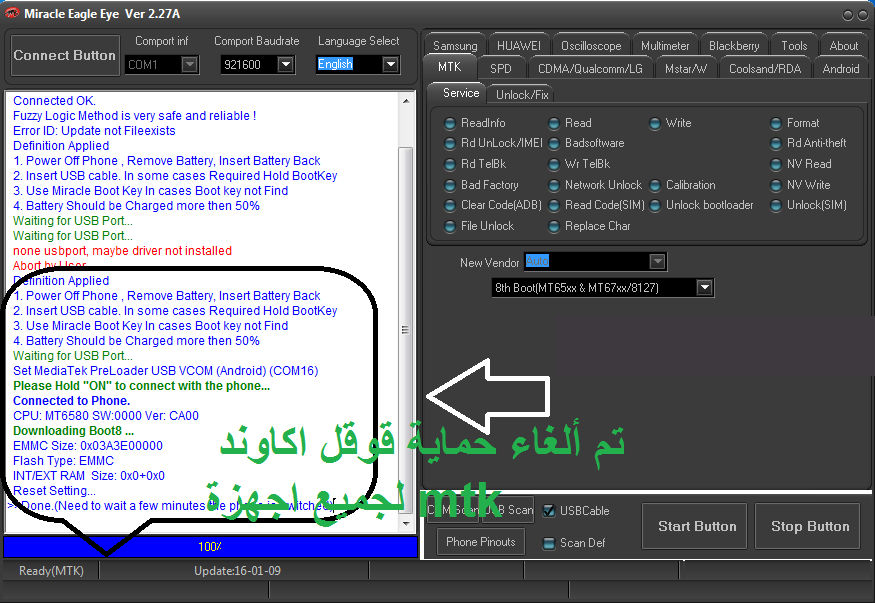Open the Language Select dropdown

point(391,65)
